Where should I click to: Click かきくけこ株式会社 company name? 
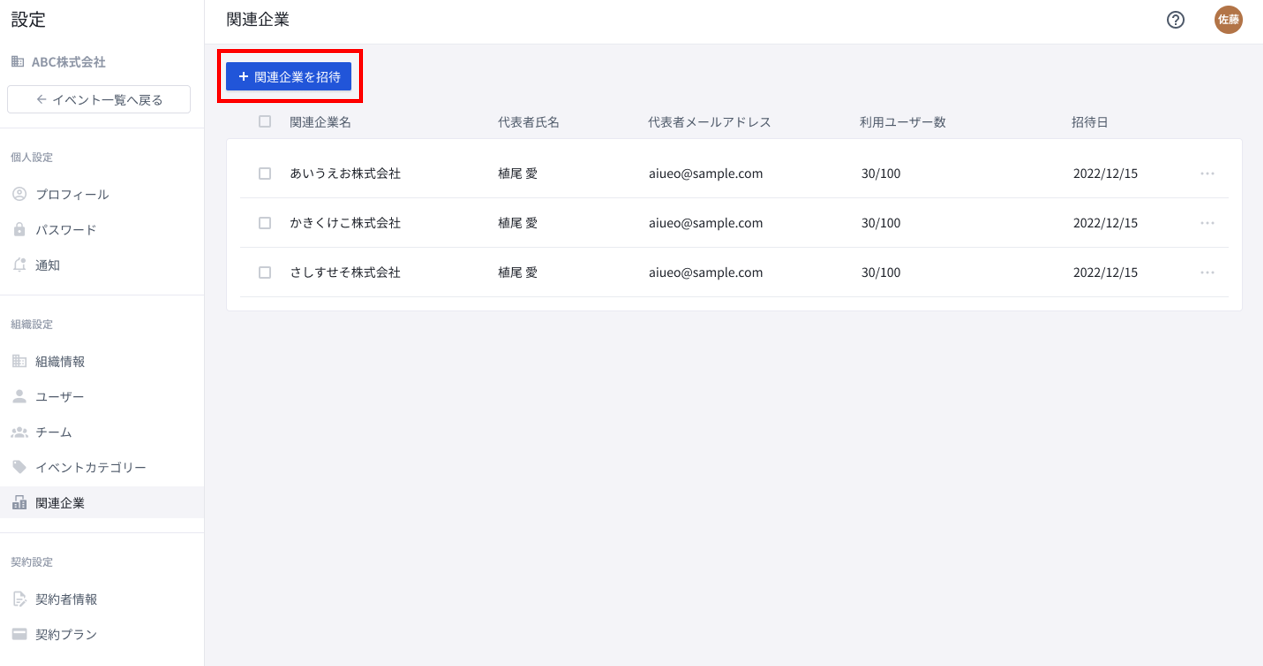click(345, 223)
